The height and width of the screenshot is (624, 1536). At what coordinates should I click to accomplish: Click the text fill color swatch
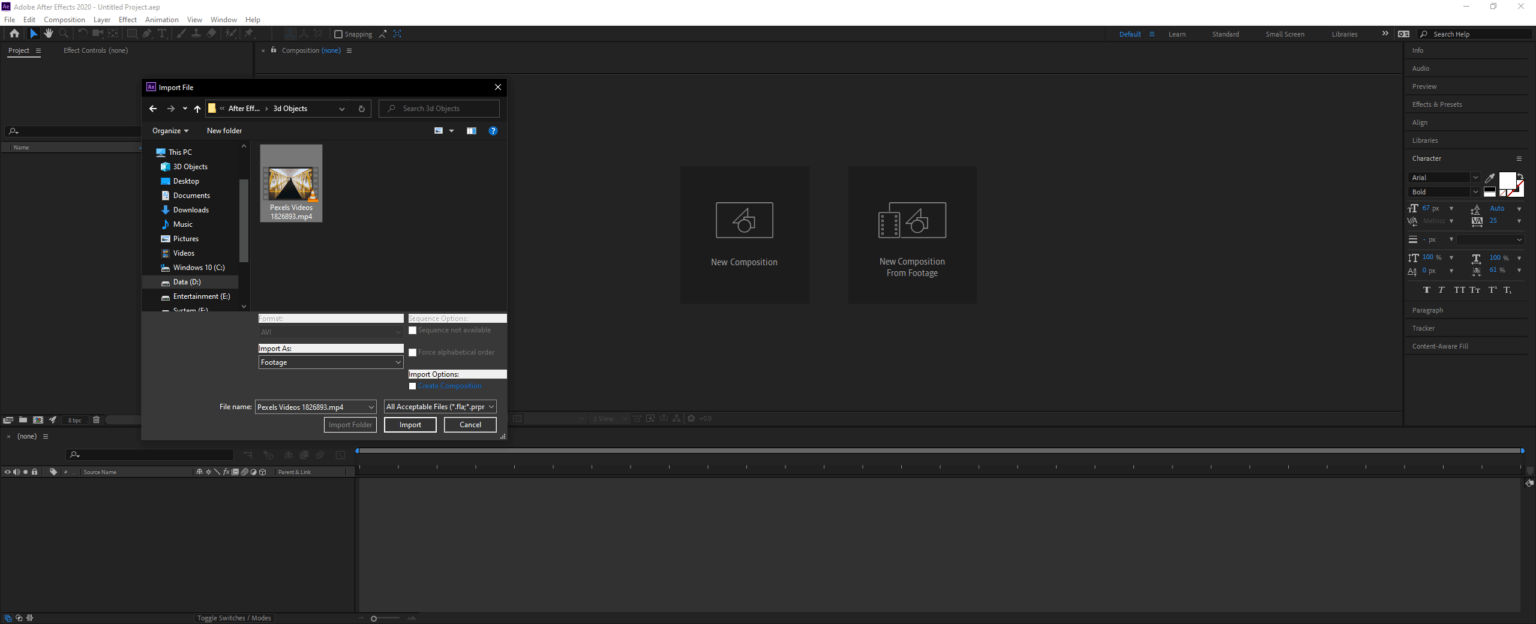click(x=1508, y=181)
